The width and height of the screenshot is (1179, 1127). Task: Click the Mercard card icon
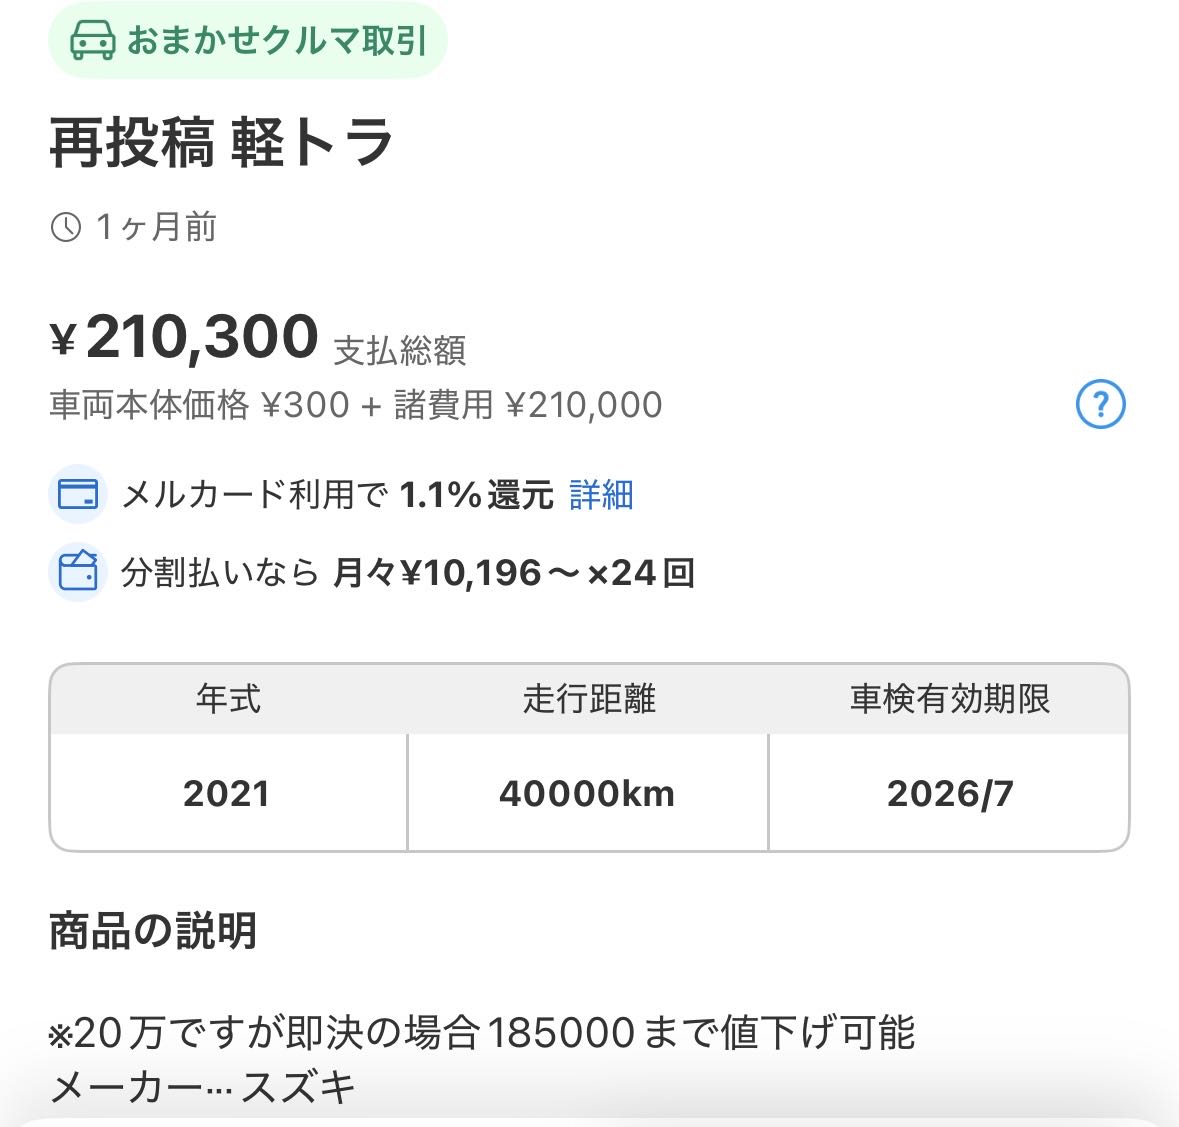78,495
